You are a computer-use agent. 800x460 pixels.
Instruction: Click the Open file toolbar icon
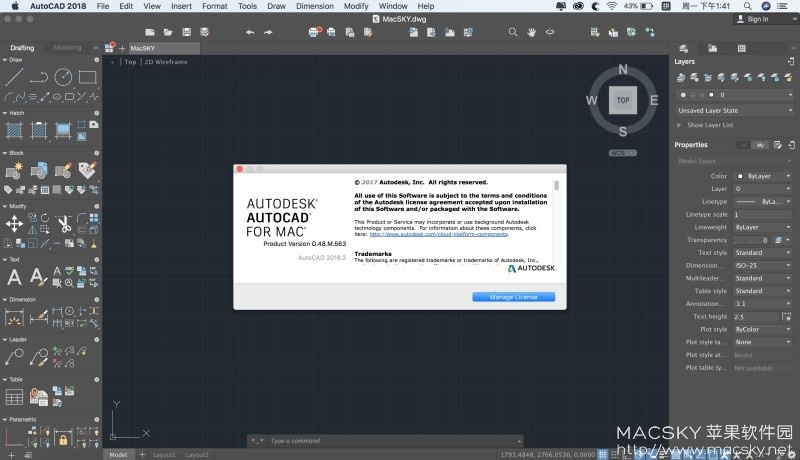(168, 32)
